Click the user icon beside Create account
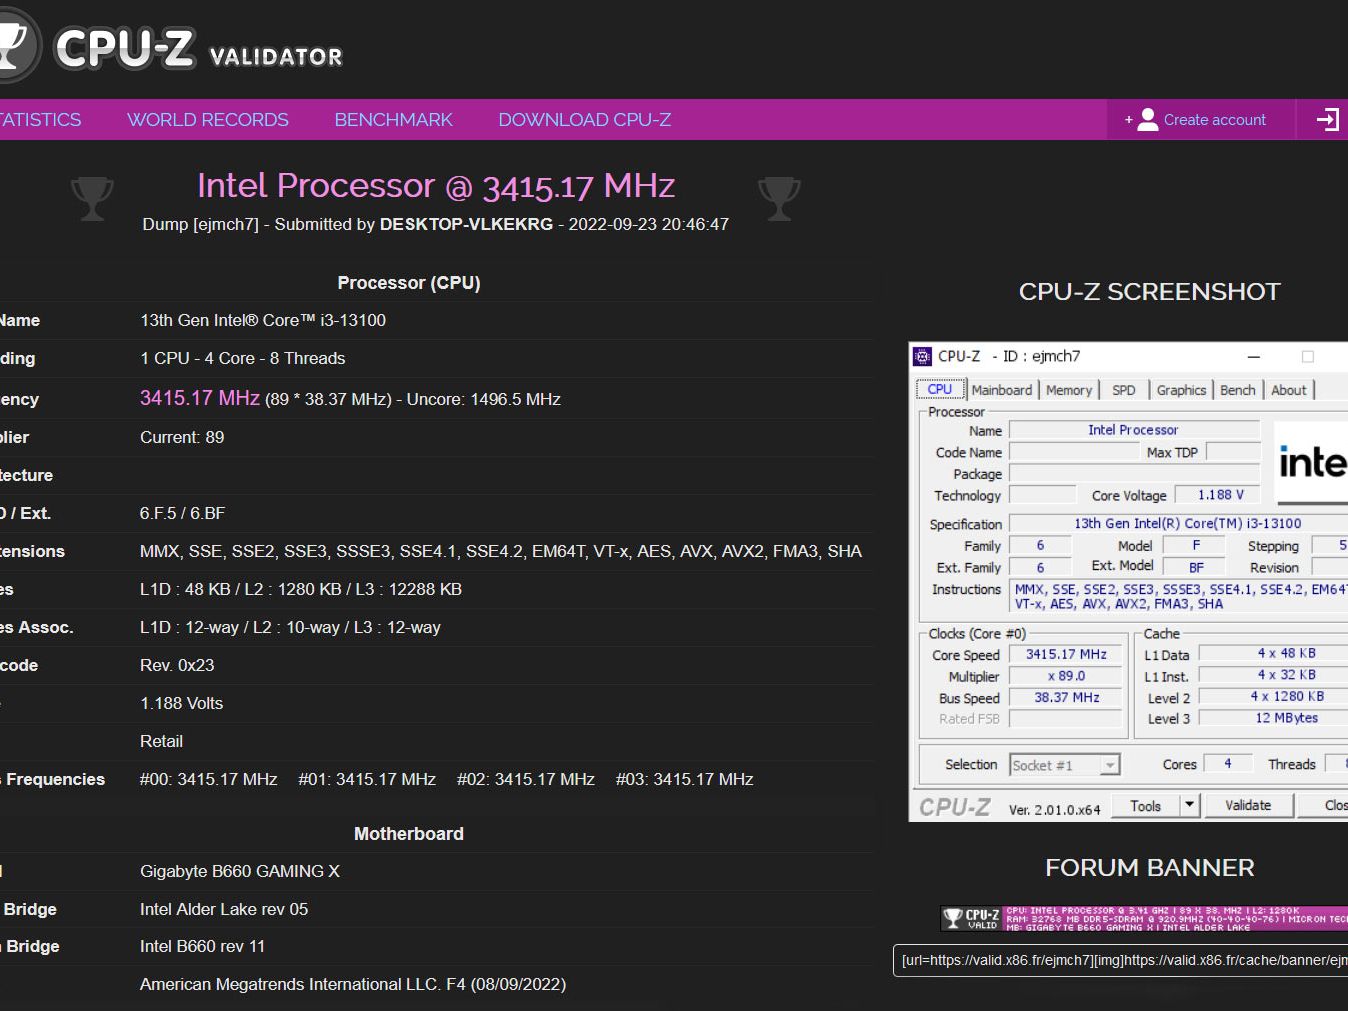 pyautogui.click(x=1147, y=120)
